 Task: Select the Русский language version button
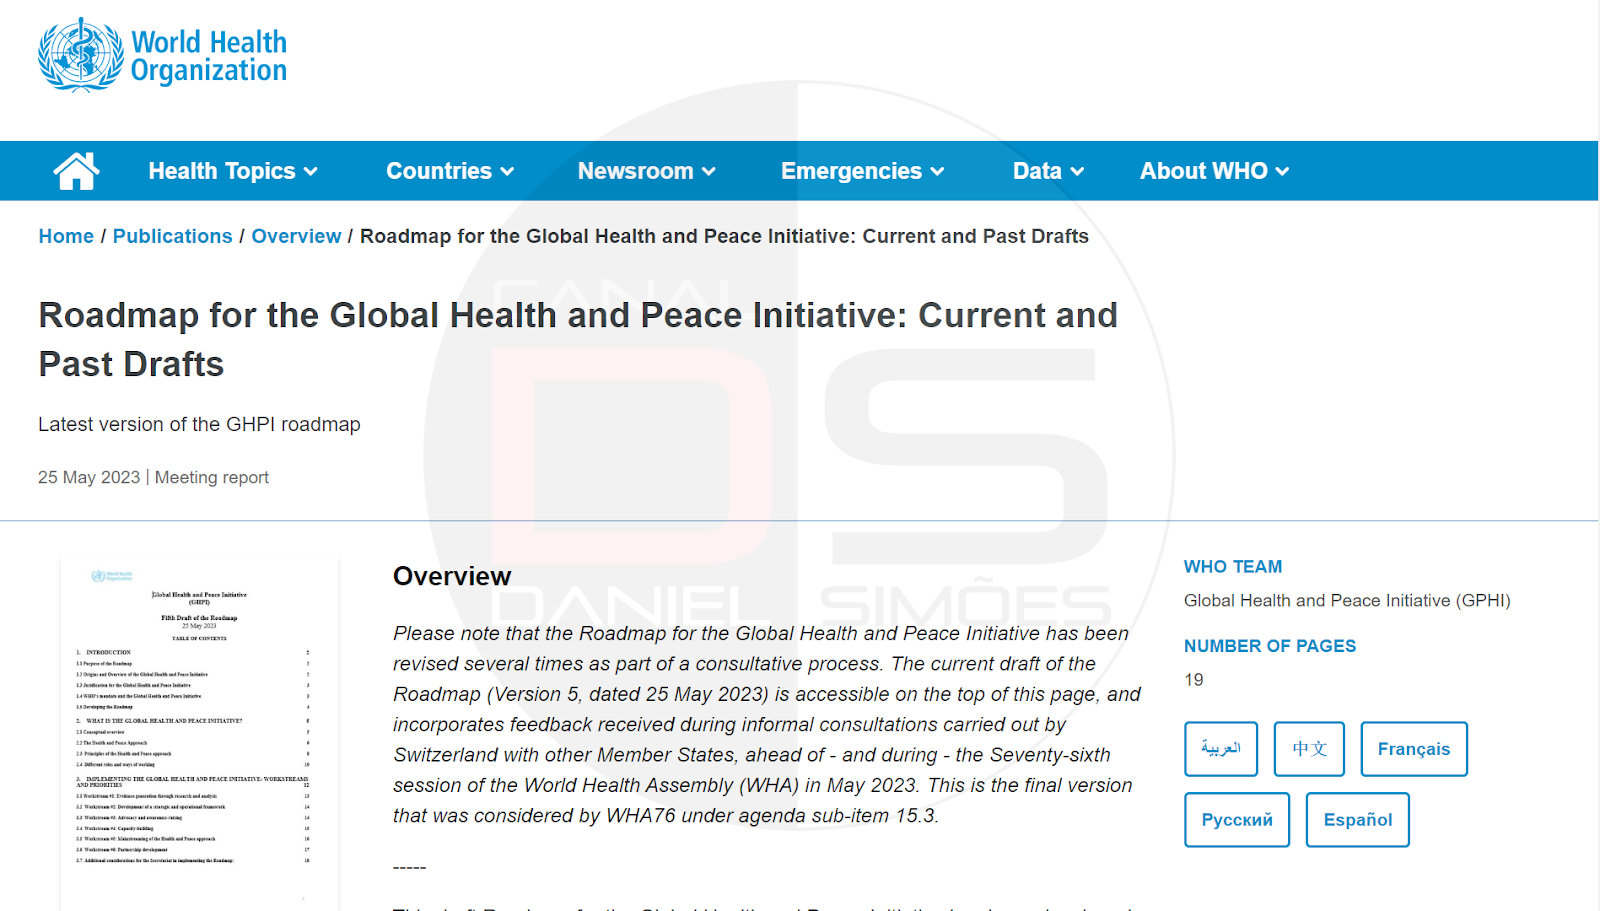tap(1237, 820)
